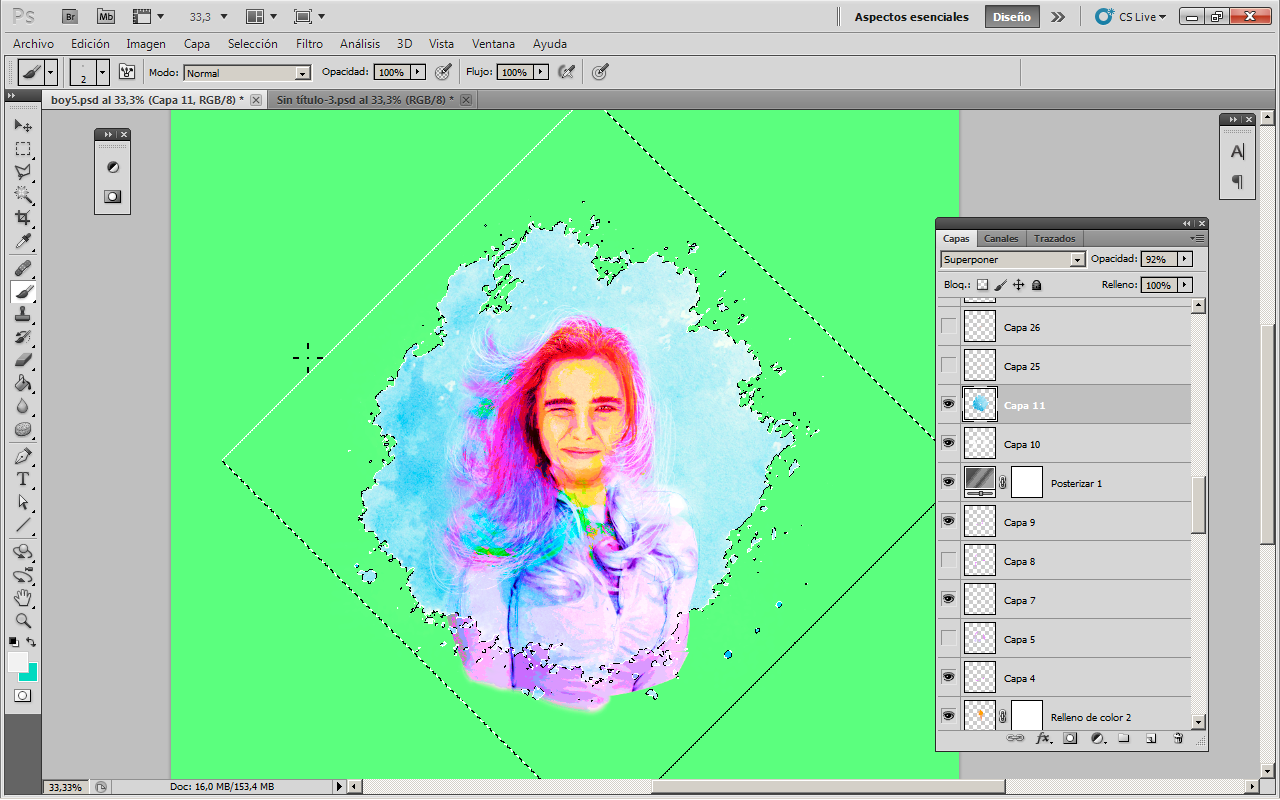Select the 3D Camera Orbit tool

(22, 575)
